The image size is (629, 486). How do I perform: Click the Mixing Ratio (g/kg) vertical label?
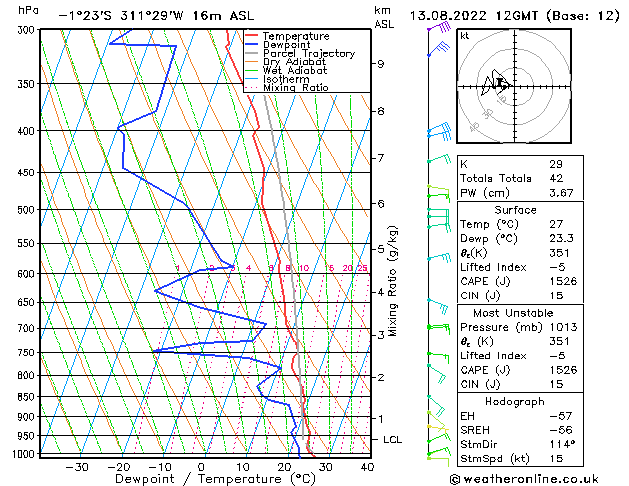pos(392,281)
